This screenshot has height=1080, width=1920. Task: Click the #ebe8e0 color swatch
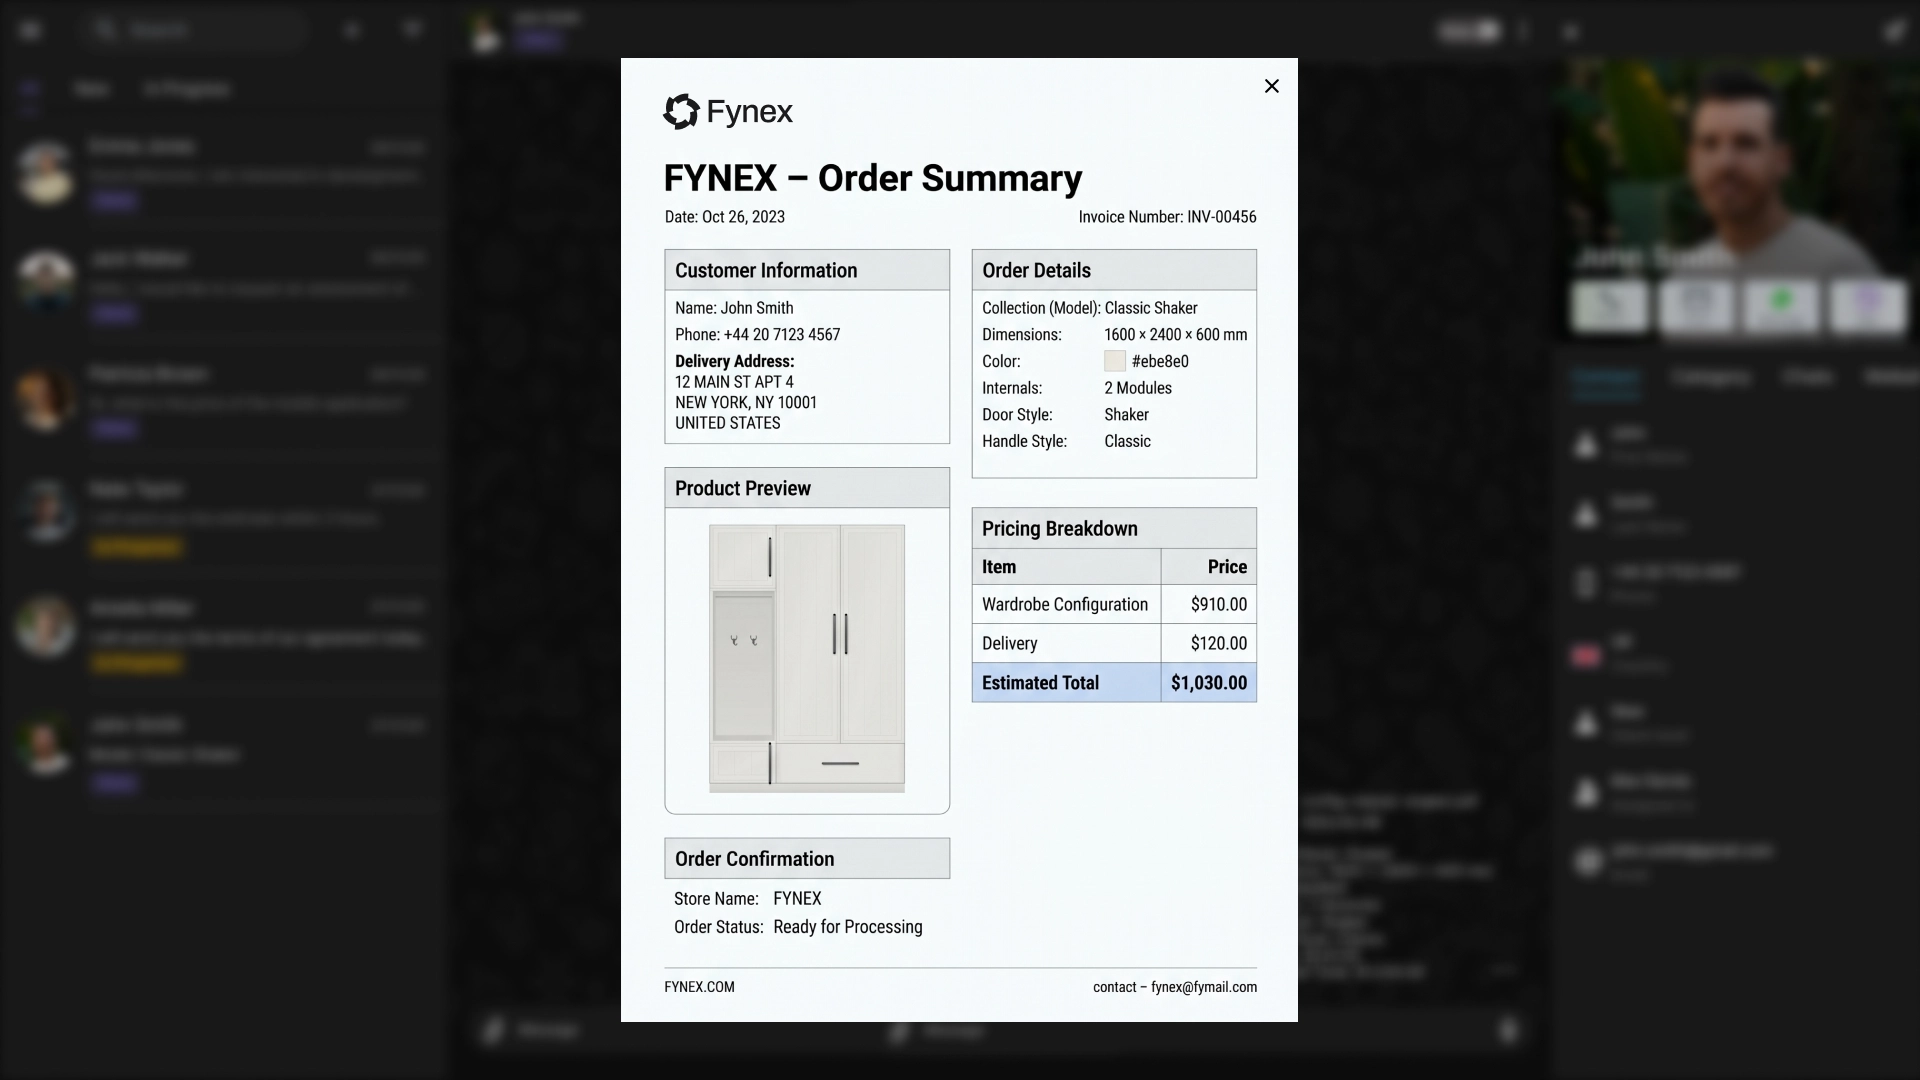[1114, 362]
